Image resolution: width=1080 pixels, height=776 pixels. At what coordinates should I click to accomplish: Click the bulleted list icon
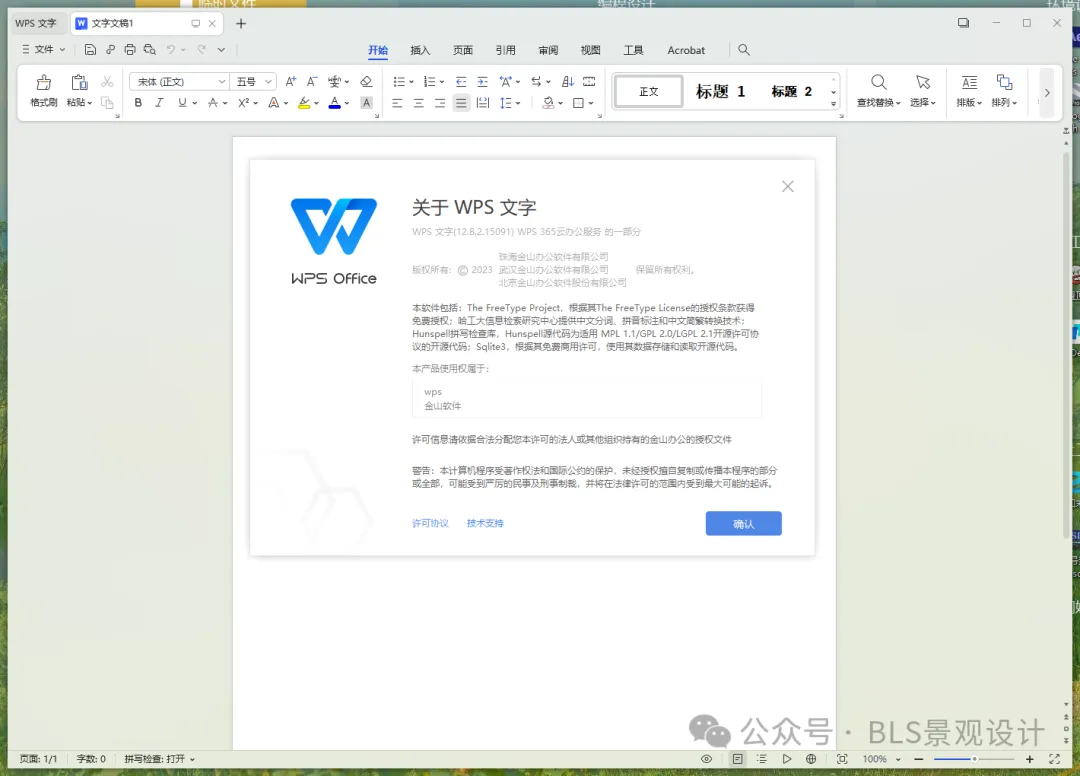399,81
